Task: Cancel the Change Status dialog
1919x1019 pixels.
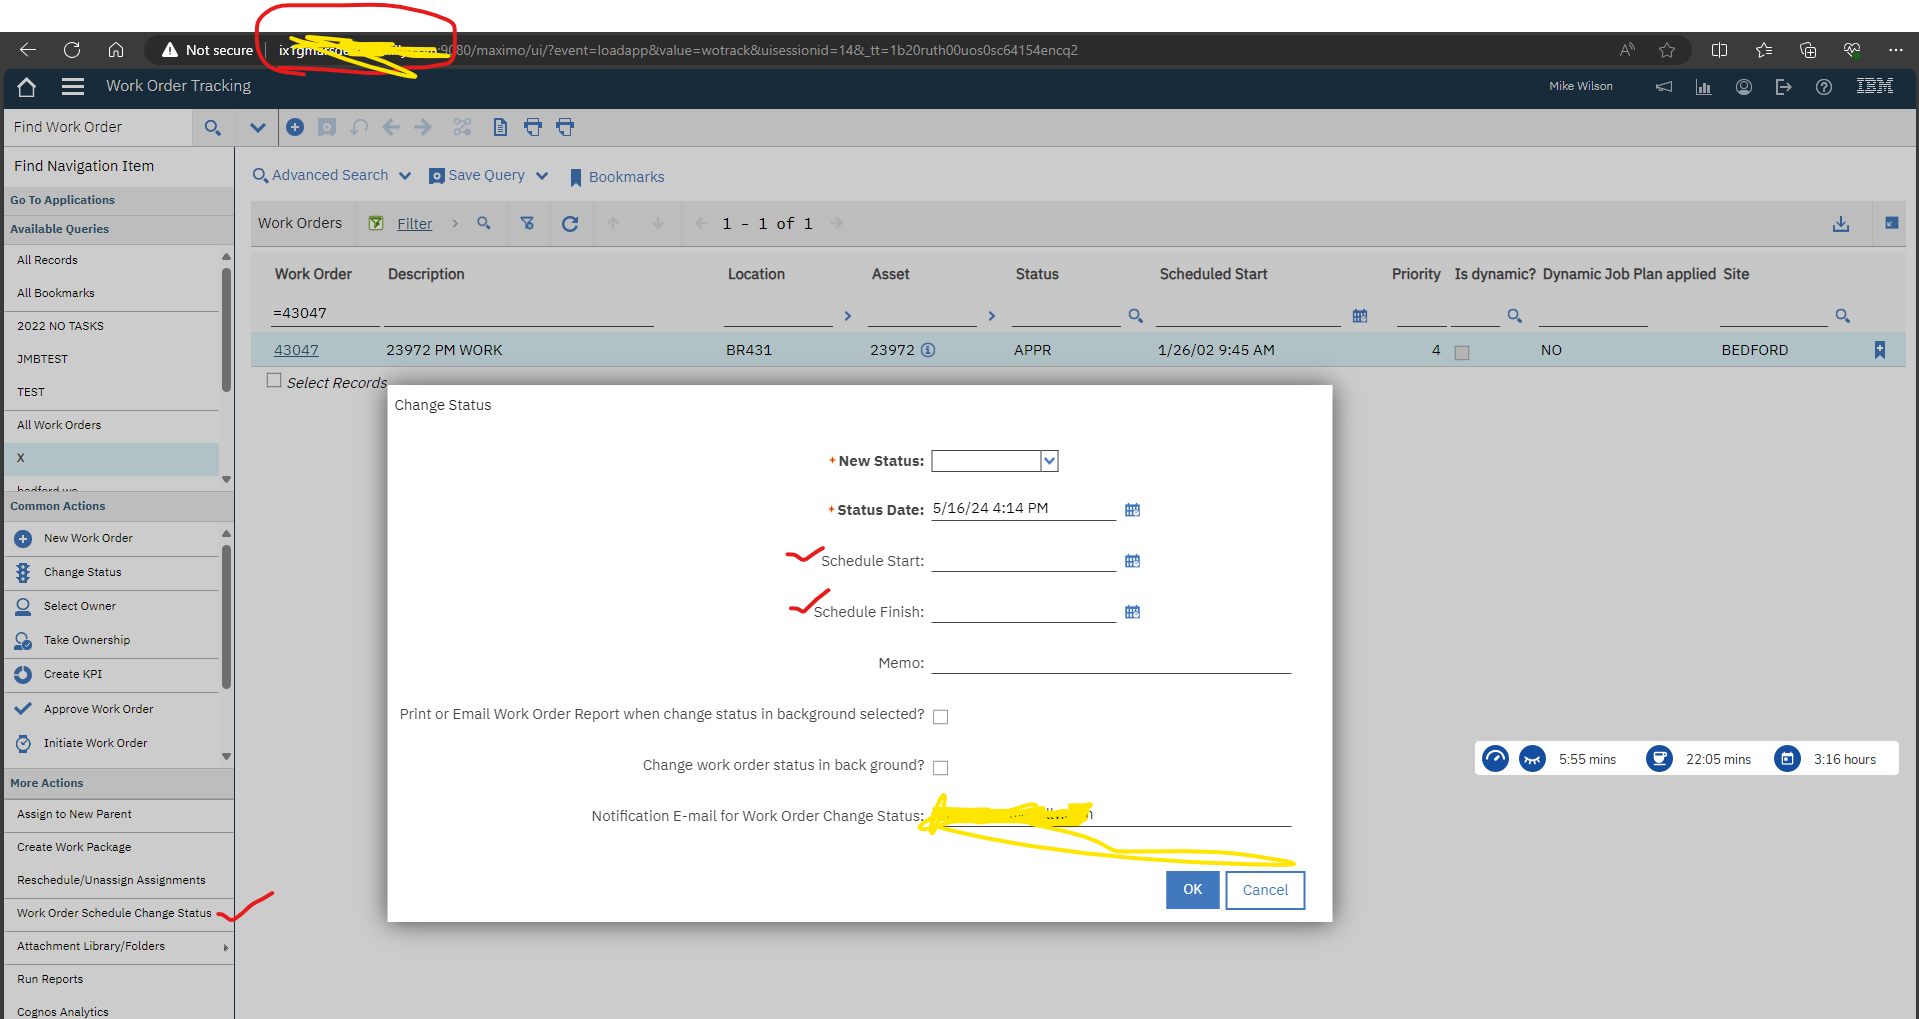Action: (1264, 890)
